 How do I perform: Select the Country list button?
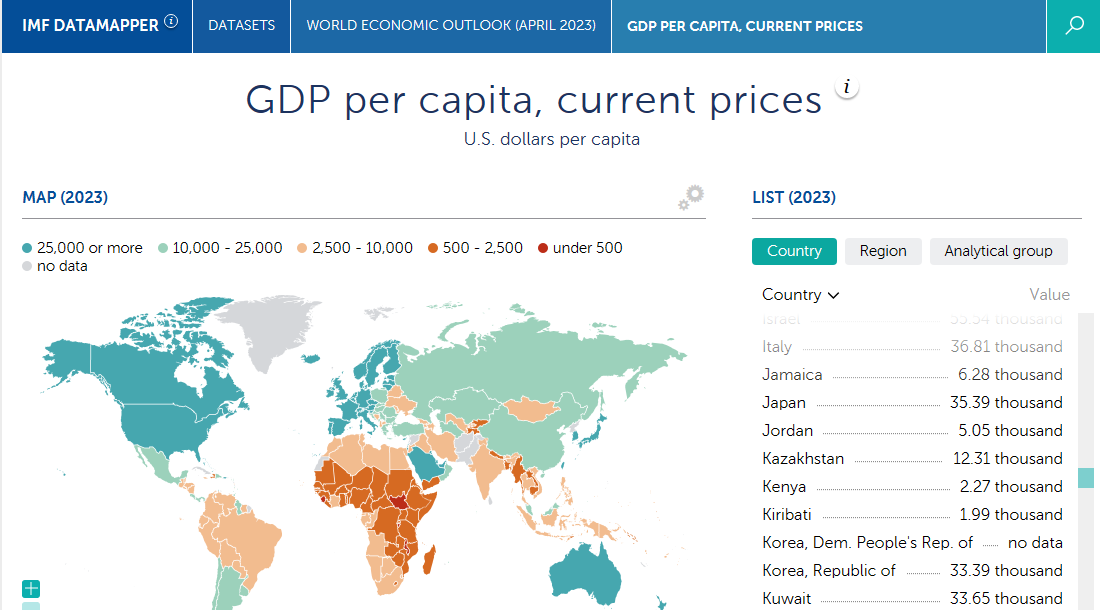pyautogui.click(x=794, y=251)
